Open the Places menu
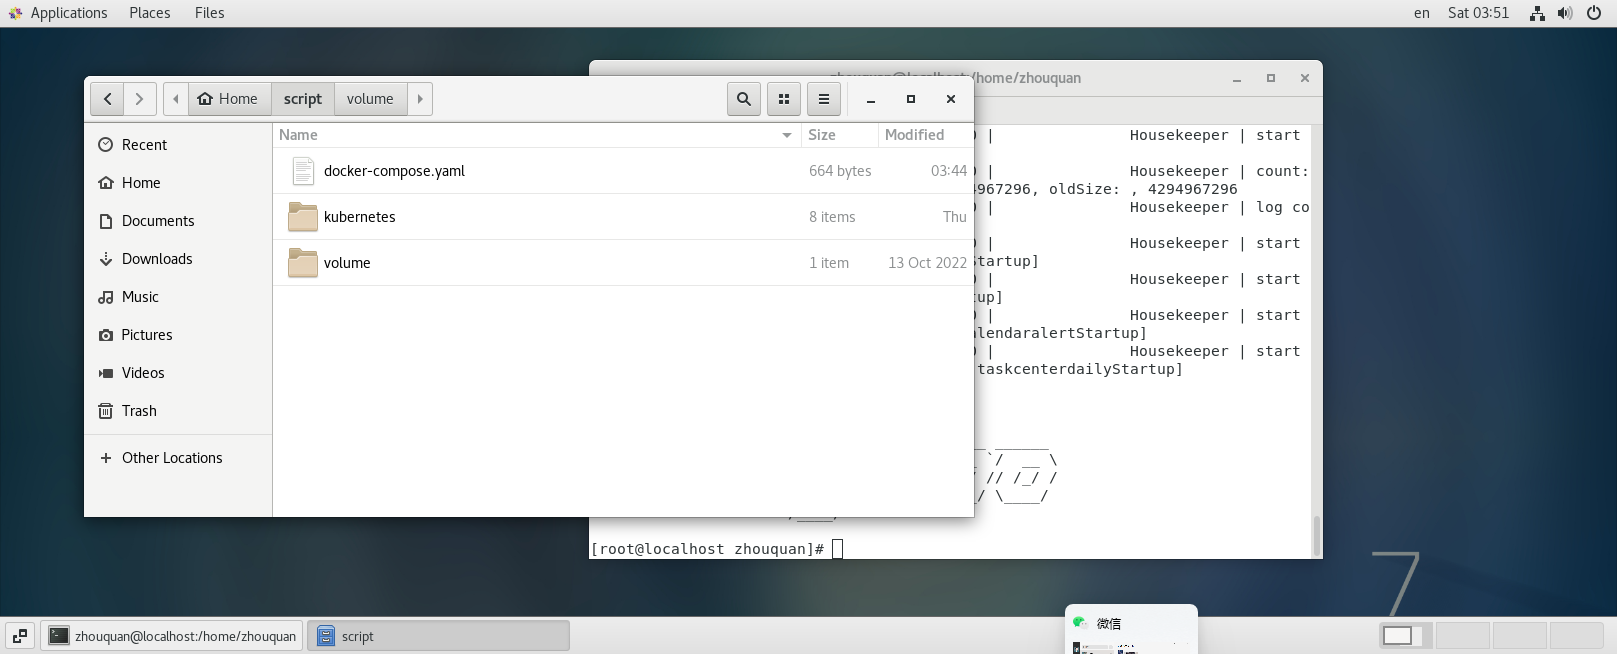The width and height of the screenshot is (1617, 654). 150,13
